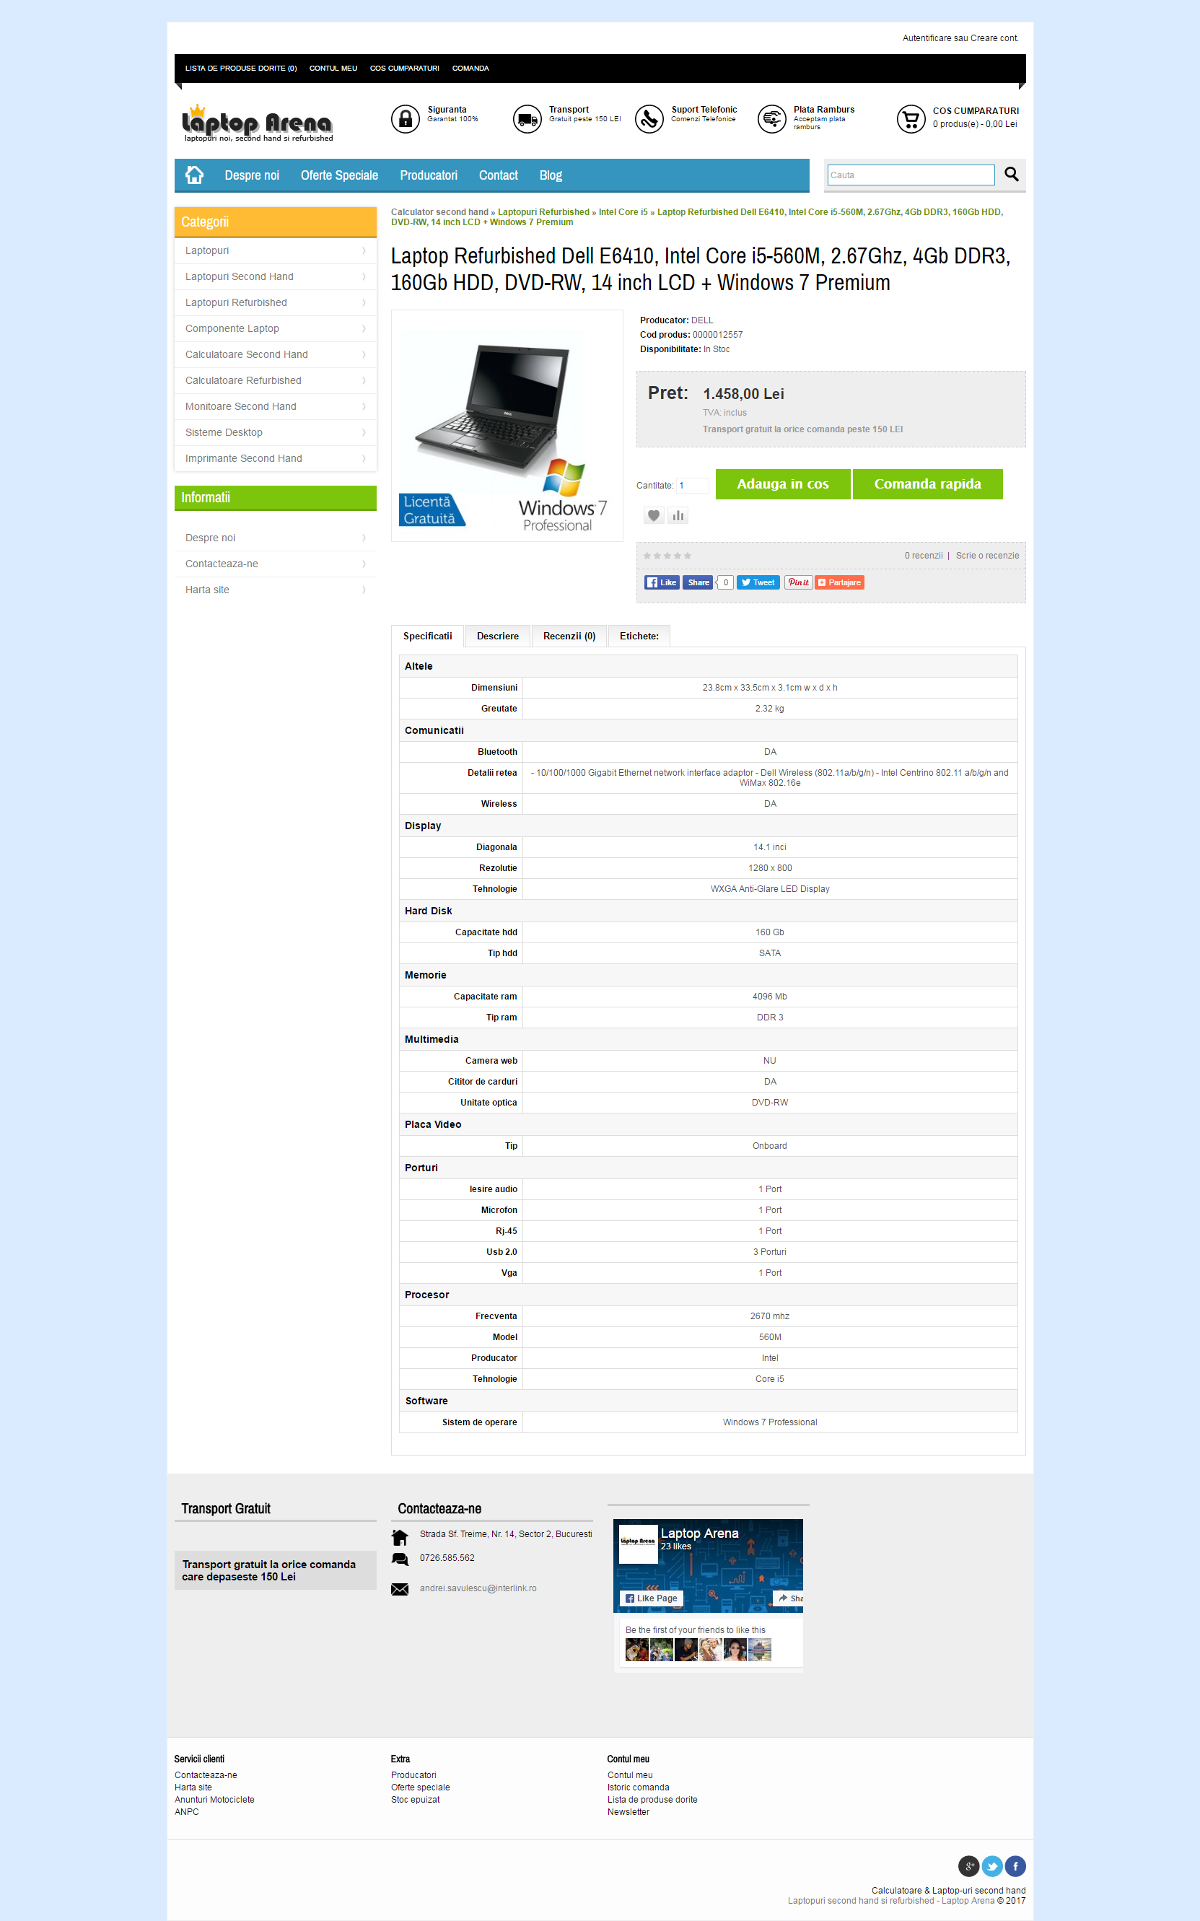1200x1921 pixels.
Task: Click the Facebook icon in footer
Action: pos(1015,1866)
